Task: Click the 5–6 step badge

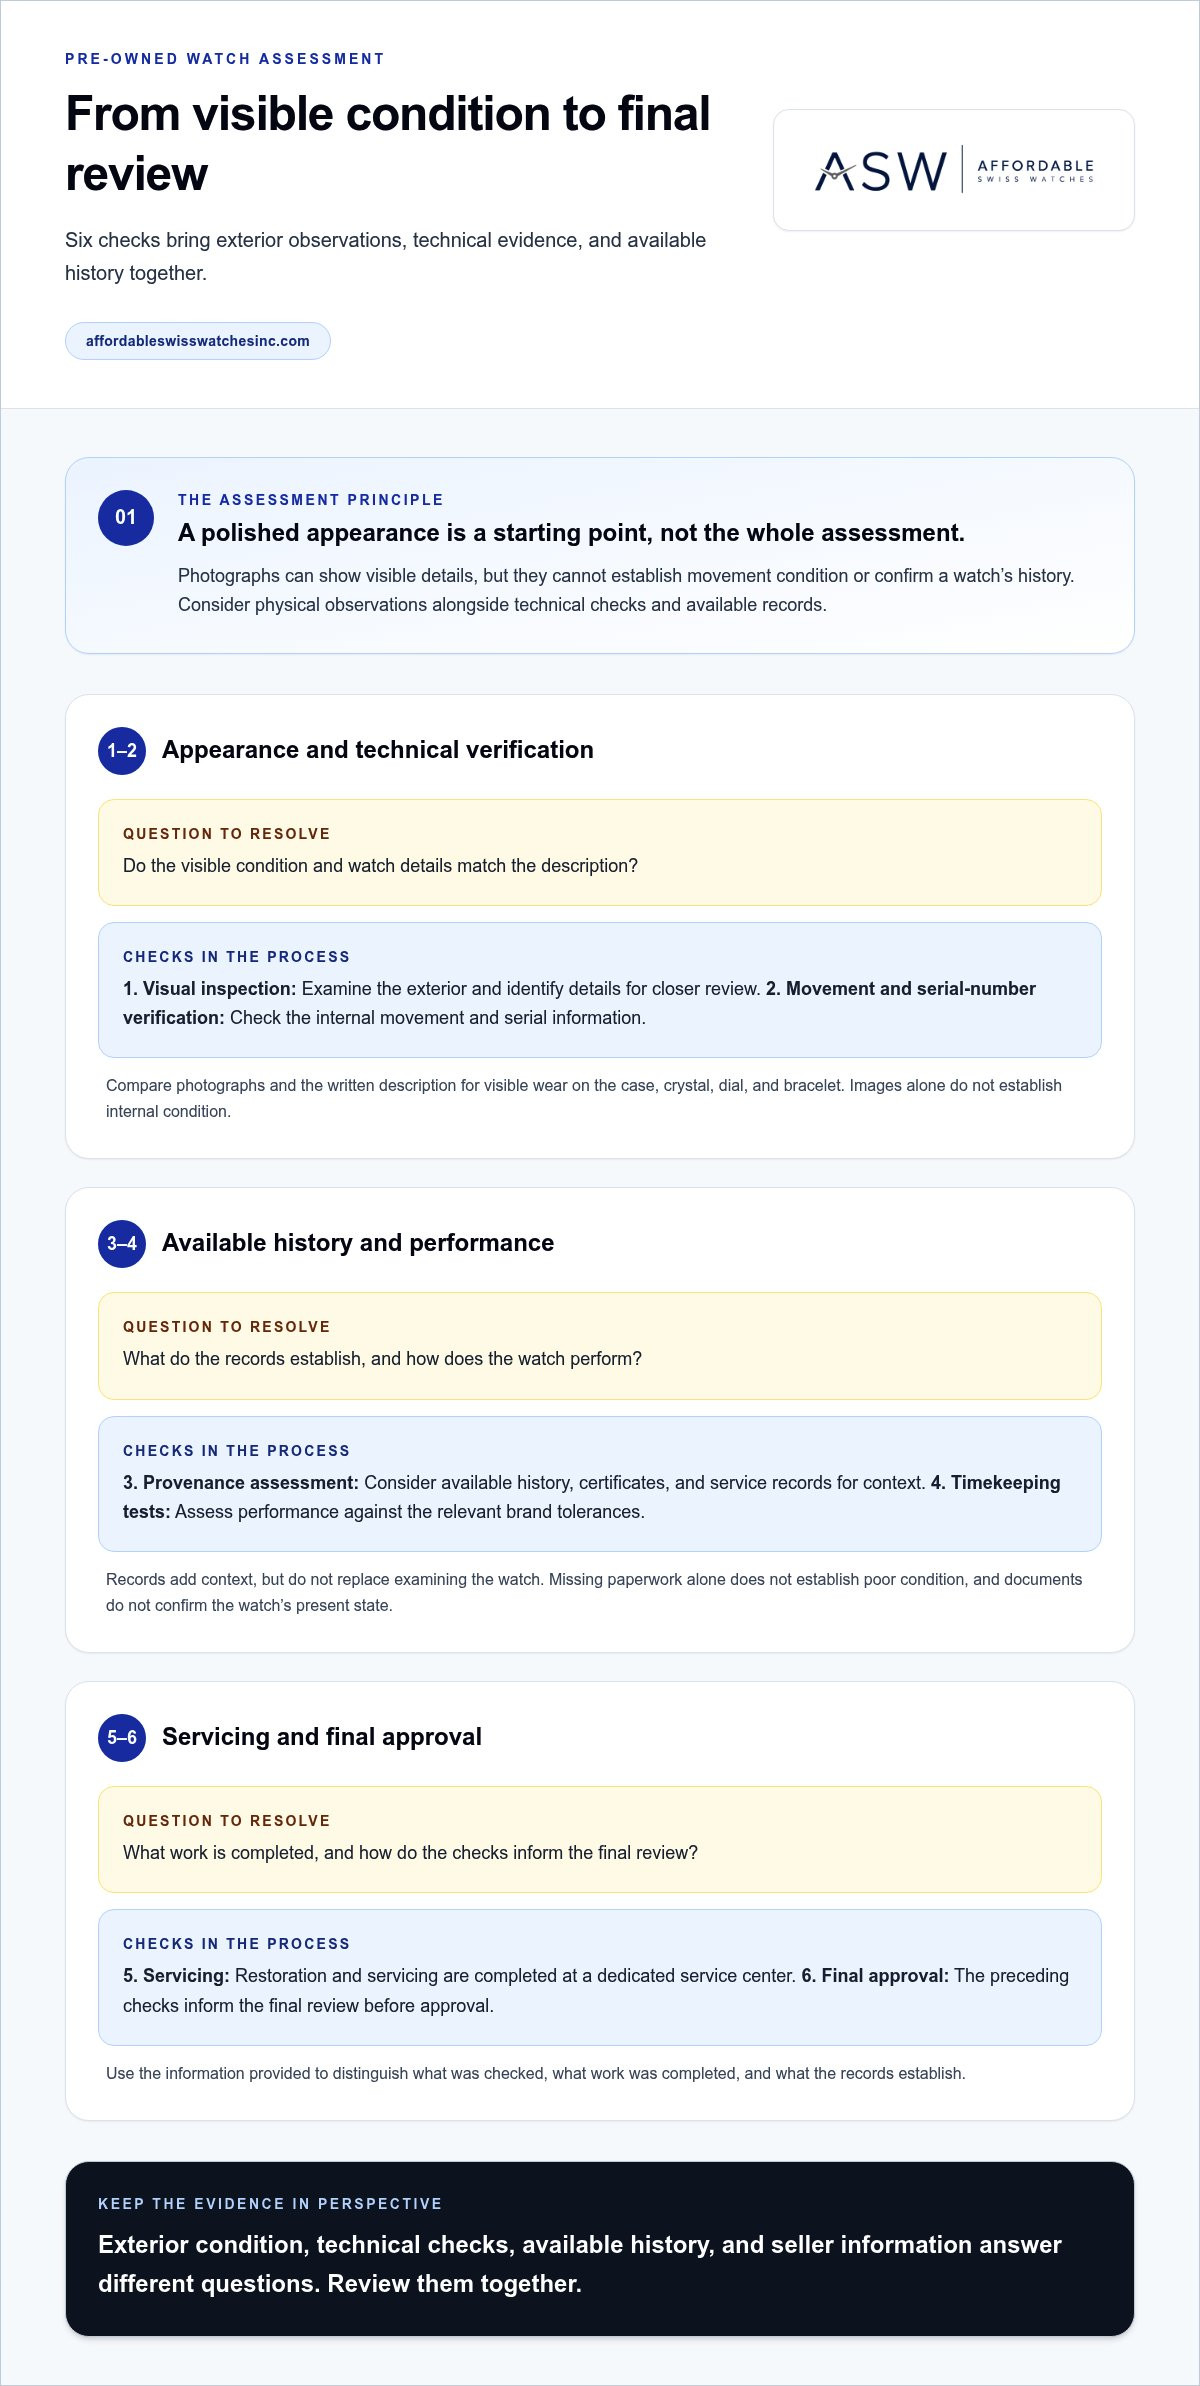Action: tap(122, 1737)
